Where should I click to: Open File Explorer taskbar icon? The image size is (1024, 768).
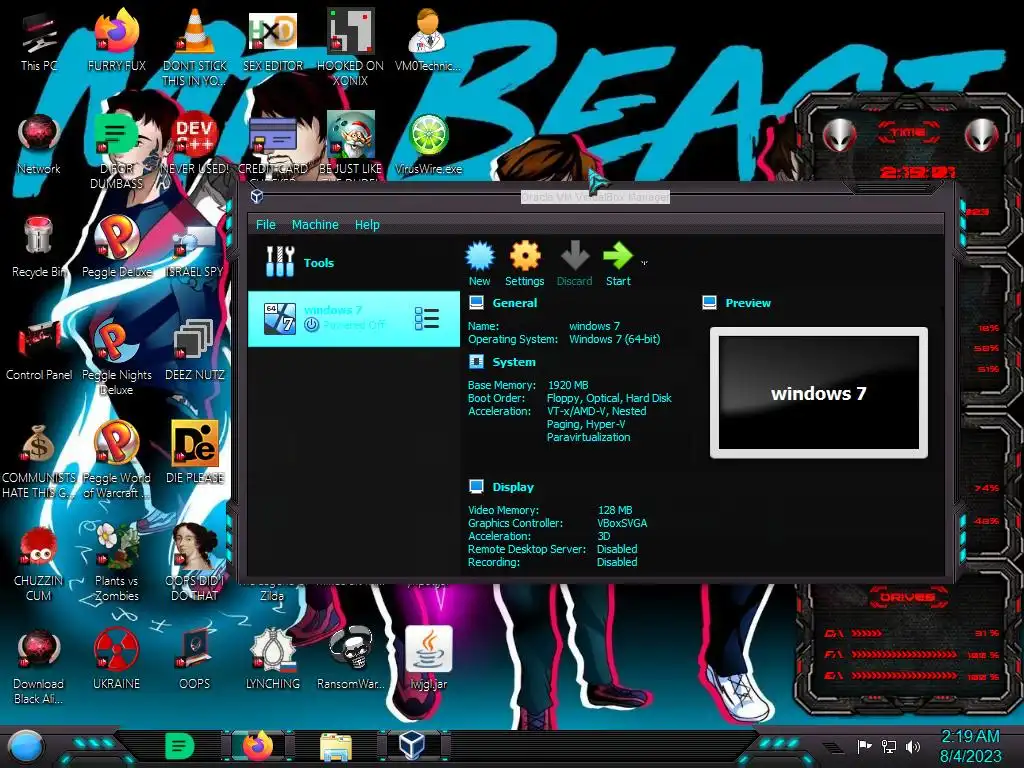(336, 746)
